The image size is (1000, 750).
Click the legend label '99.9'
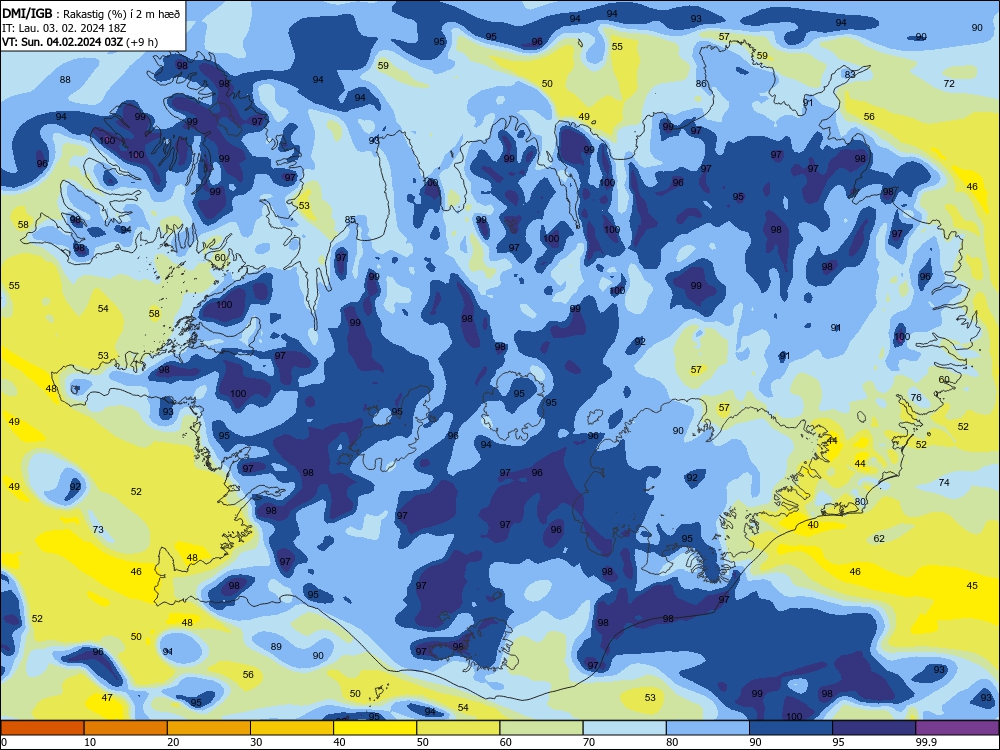(926, 742)
